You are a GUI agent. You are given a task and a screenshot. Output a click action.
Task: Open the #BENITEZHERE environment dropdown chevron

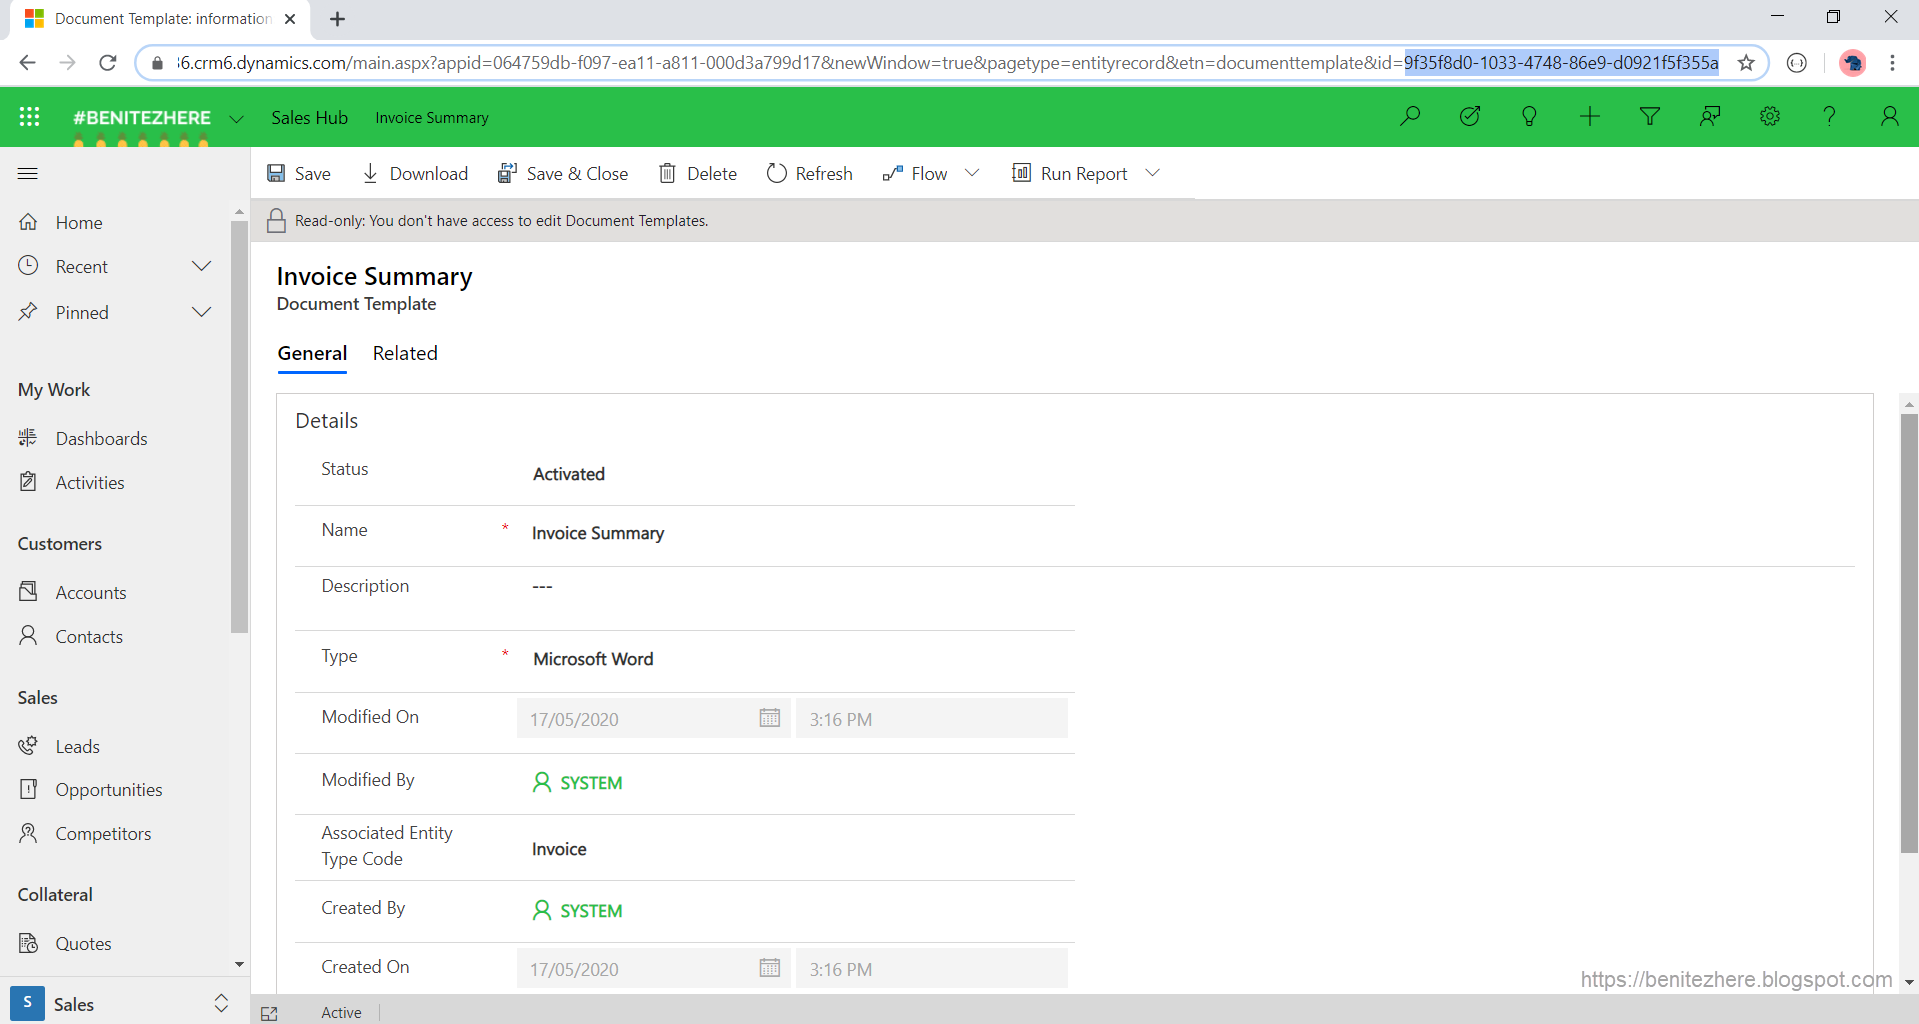pyautogui.click(x=236, y=118)
